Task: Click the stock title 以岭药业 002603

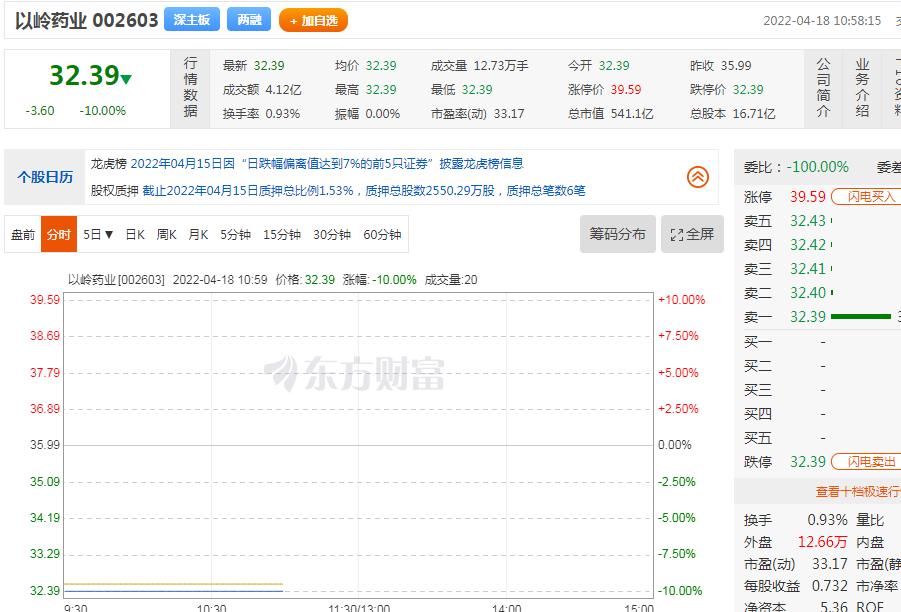Action: pos(86,20)
